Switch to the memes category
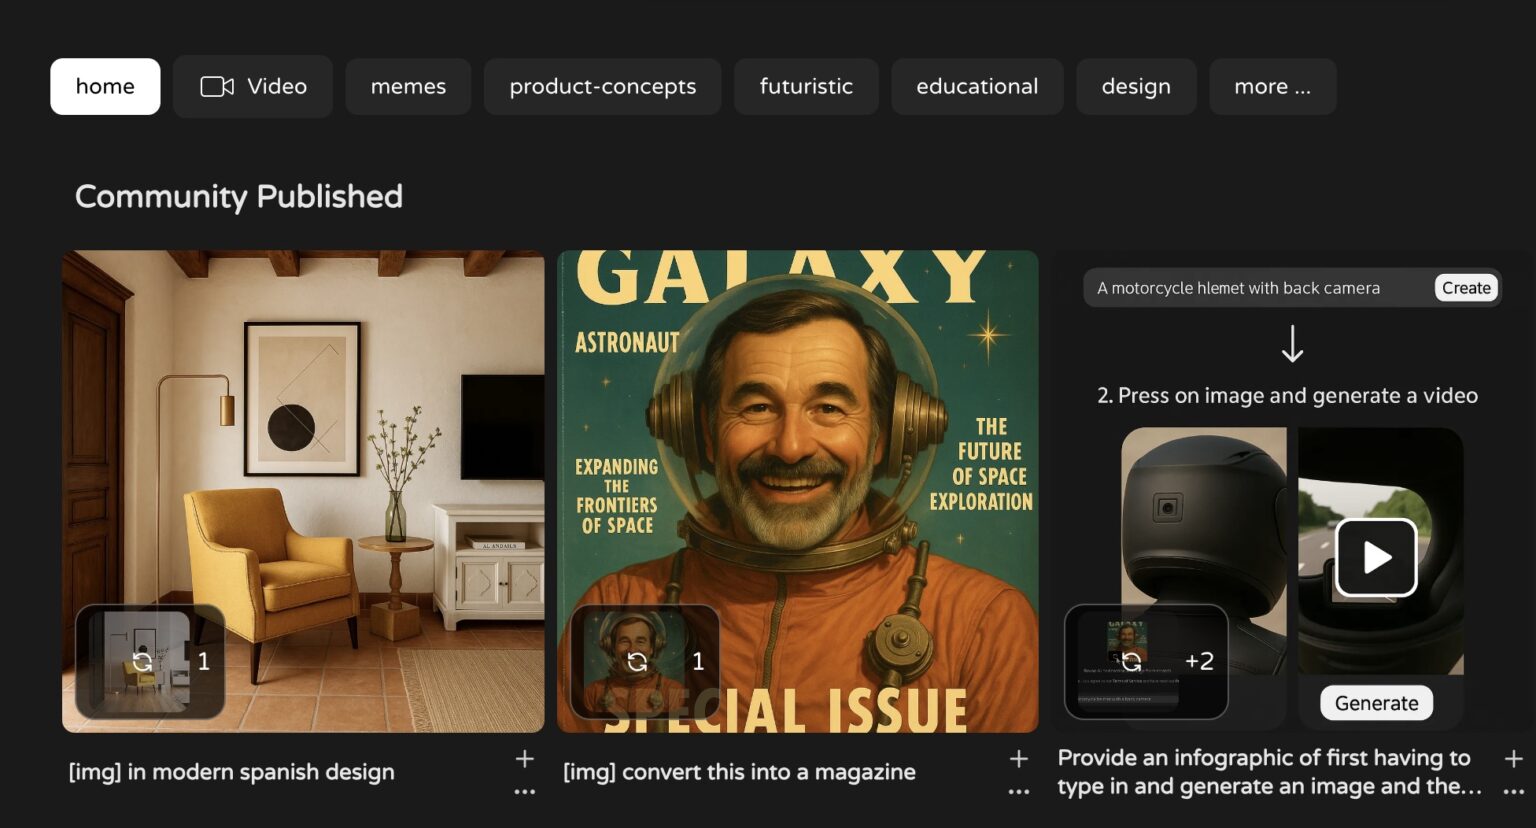 [408, 86]
